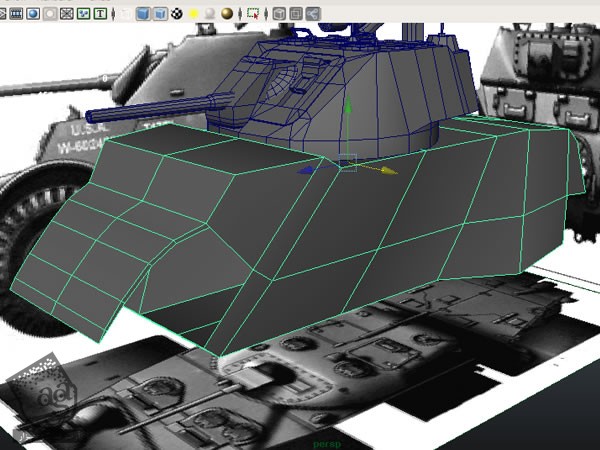This screenshot has width=600, height=450.
Task: Enable Use All Lights yellow icon
Action: pos(194,14)
